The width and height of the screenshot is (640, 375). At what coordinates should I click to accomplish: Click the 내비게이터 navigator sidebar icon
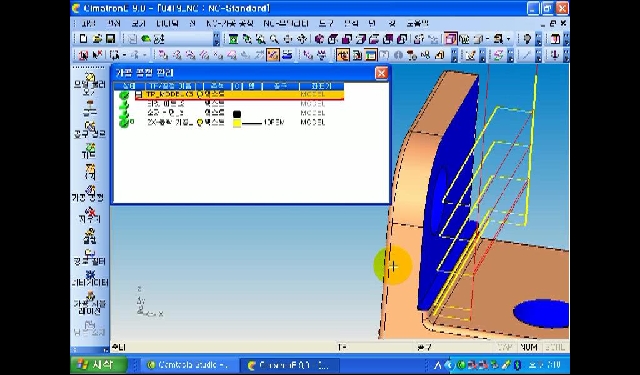pyautogui.click(x=89, y=278)
